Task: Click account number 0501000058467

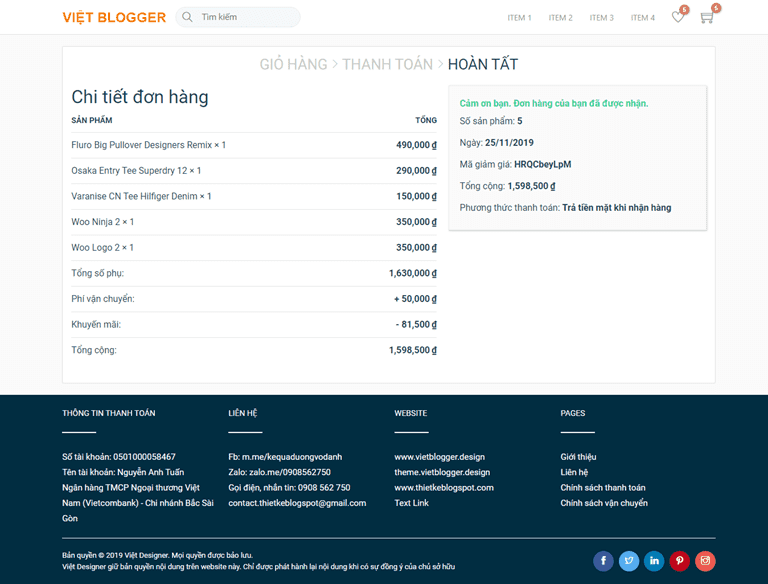Action: pos(144,457)
